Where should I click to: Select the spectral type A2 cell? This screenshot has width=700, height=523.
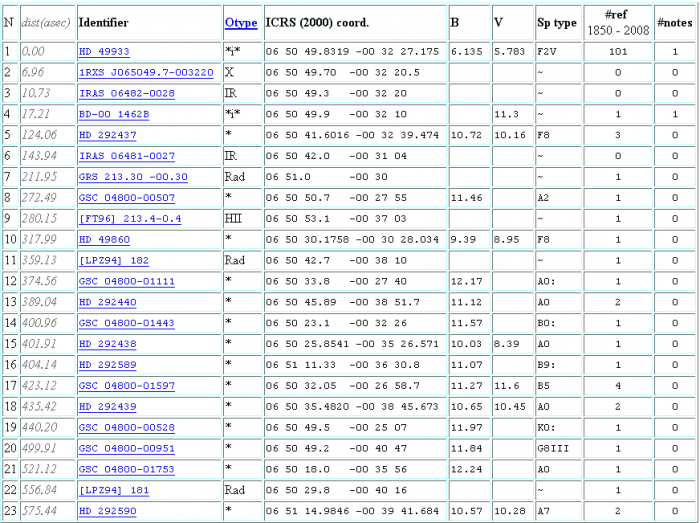pyautogui.click(x=543, y=198)
